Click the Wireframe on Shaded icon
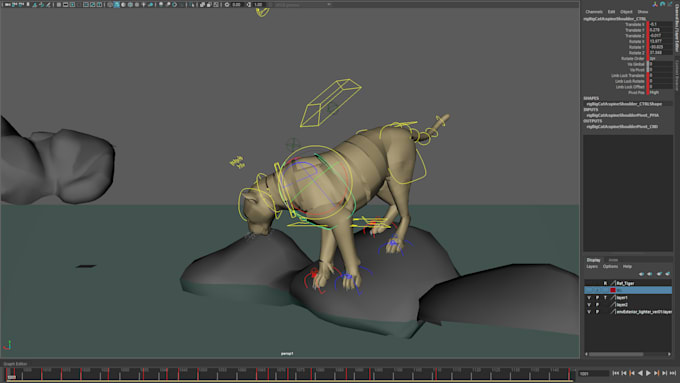Screen dimensions: 680x383 tap(130, 4)
